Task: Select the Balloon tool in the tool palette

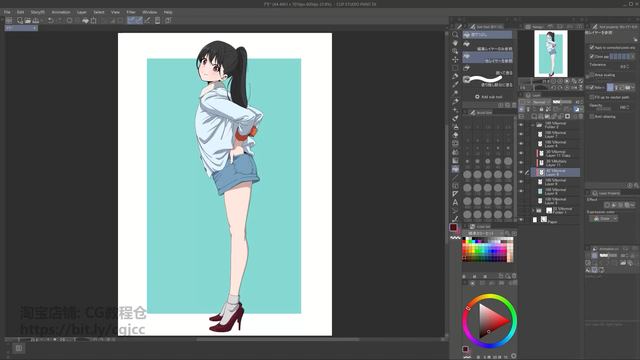Action: tap(455, 211)
